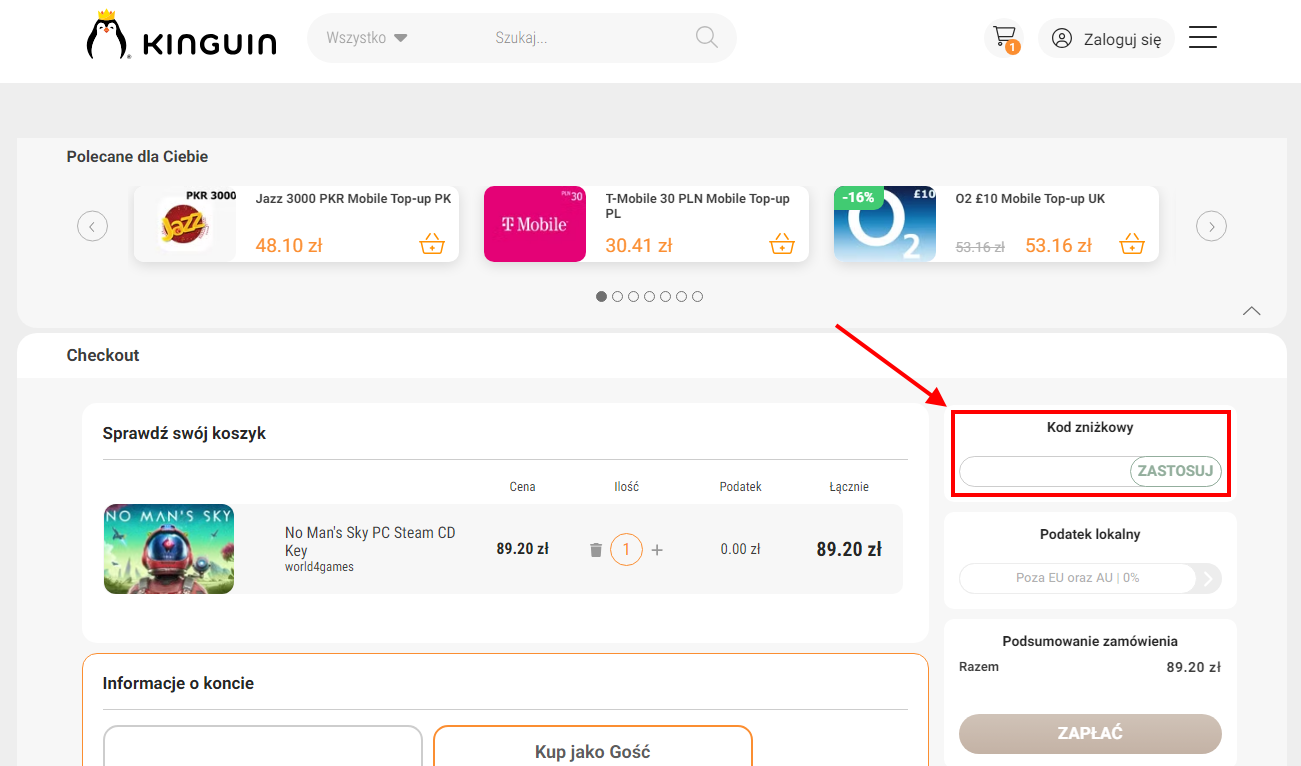Select the seventh carousel page dot
This screenshot has width=1301, height=766.
click(x=697, y=297)
